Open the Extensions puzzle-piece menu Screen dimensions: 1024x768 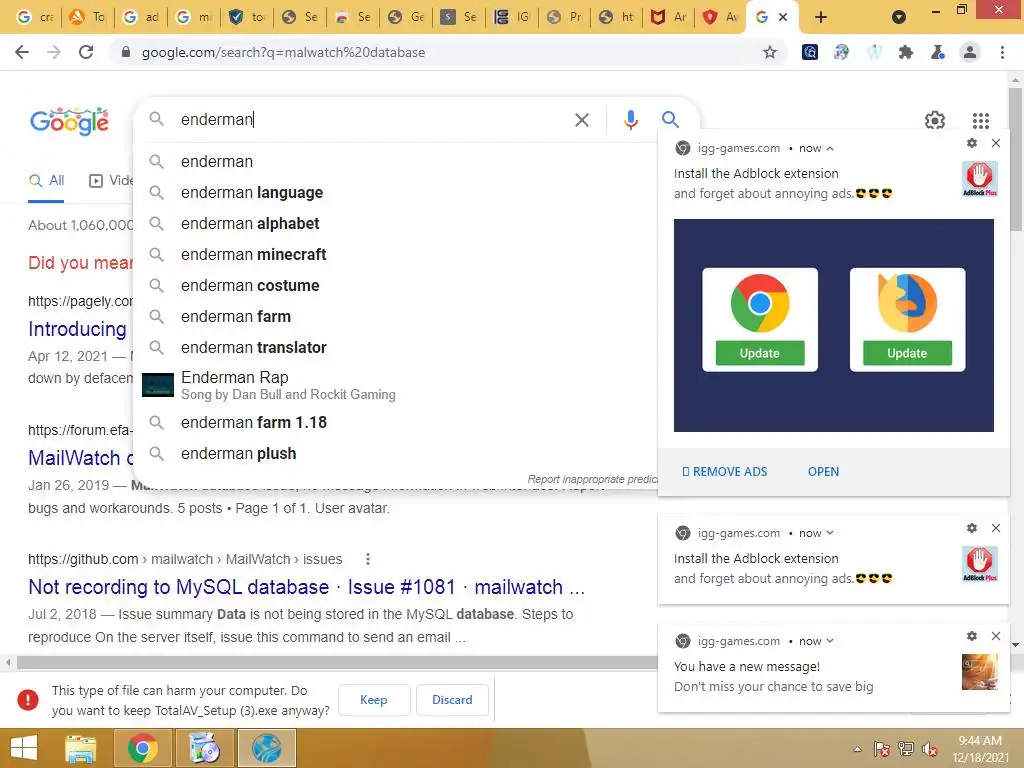click(906, 52)
